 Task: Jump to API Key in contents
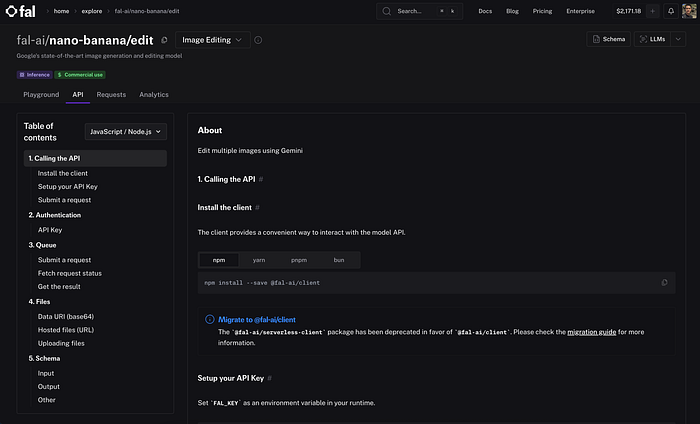pyautogui.click(x=50, y=230)
